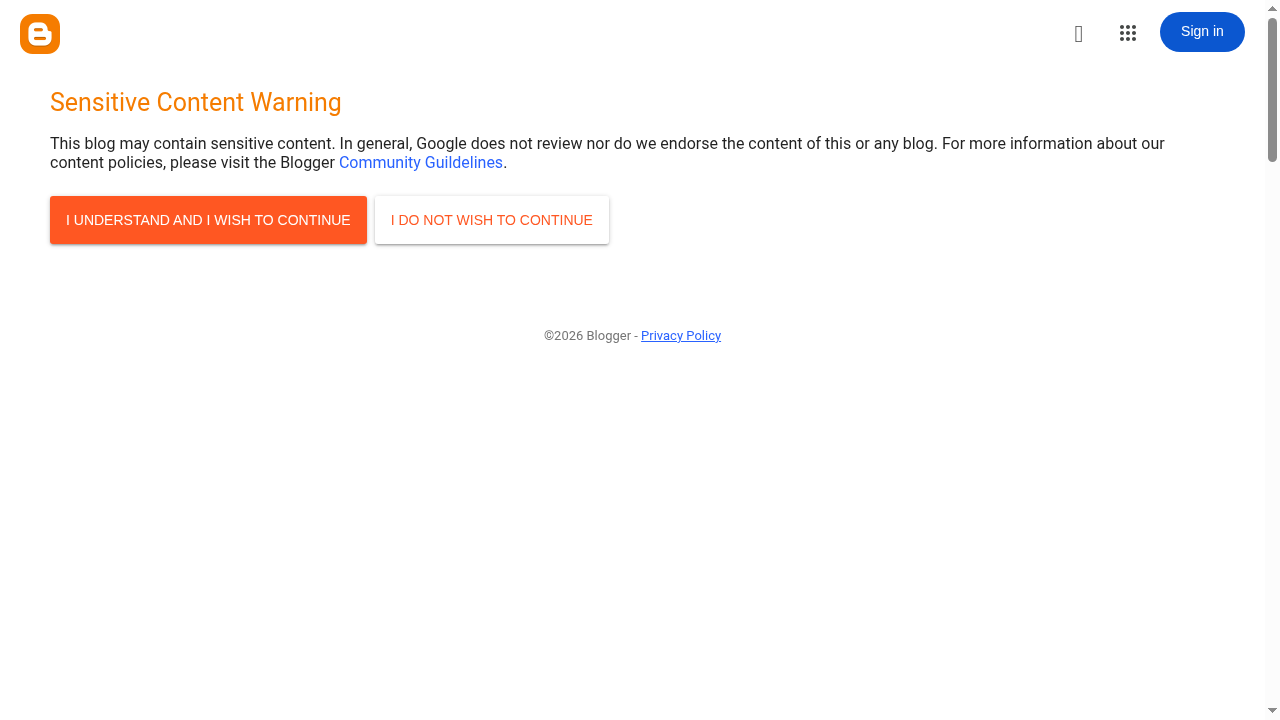
Task: Open the Google apps grid
Action: (1128, 33)
